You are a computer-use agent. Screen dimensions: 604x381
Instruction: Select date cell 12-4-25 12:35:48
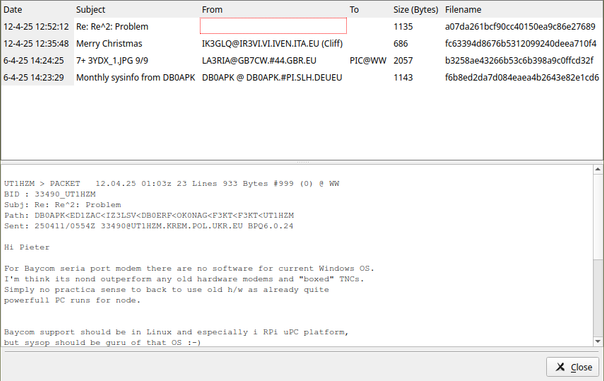[36, 44]
